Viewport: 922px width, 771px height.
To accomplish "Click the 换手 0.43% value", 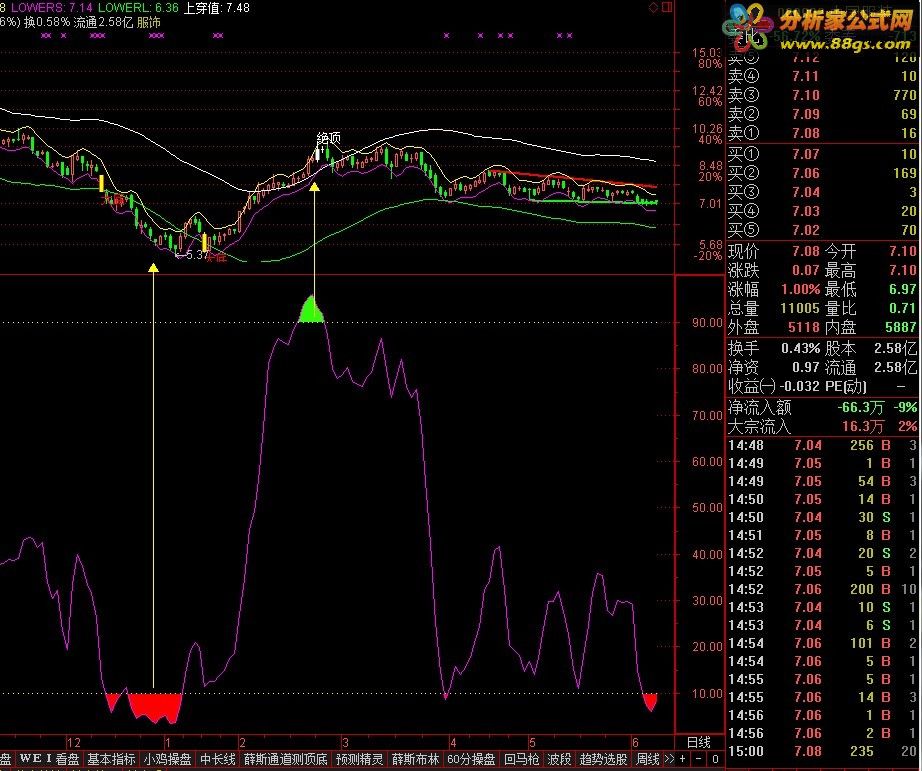I will click(800, 348).
